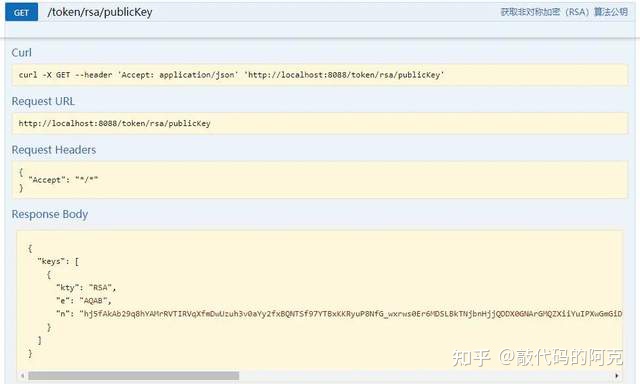Click the empty scrollbar track area
640x384 pixels.
(426, 375)
